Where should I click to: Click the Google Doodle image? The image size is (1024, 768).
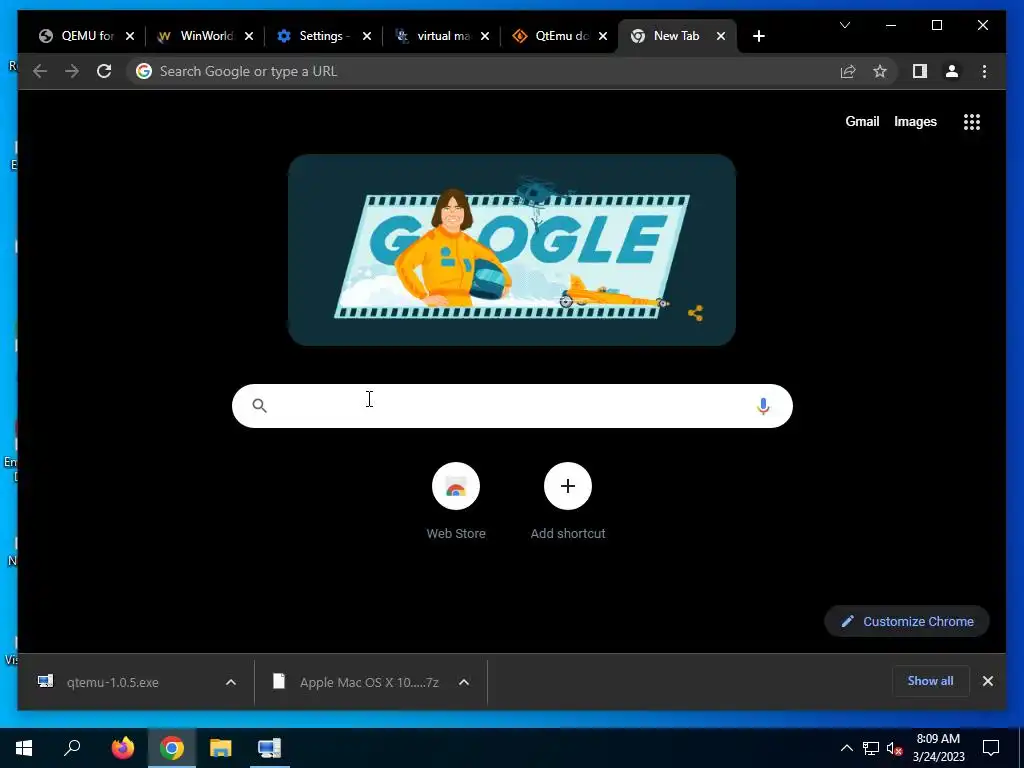tap(511, 249)
